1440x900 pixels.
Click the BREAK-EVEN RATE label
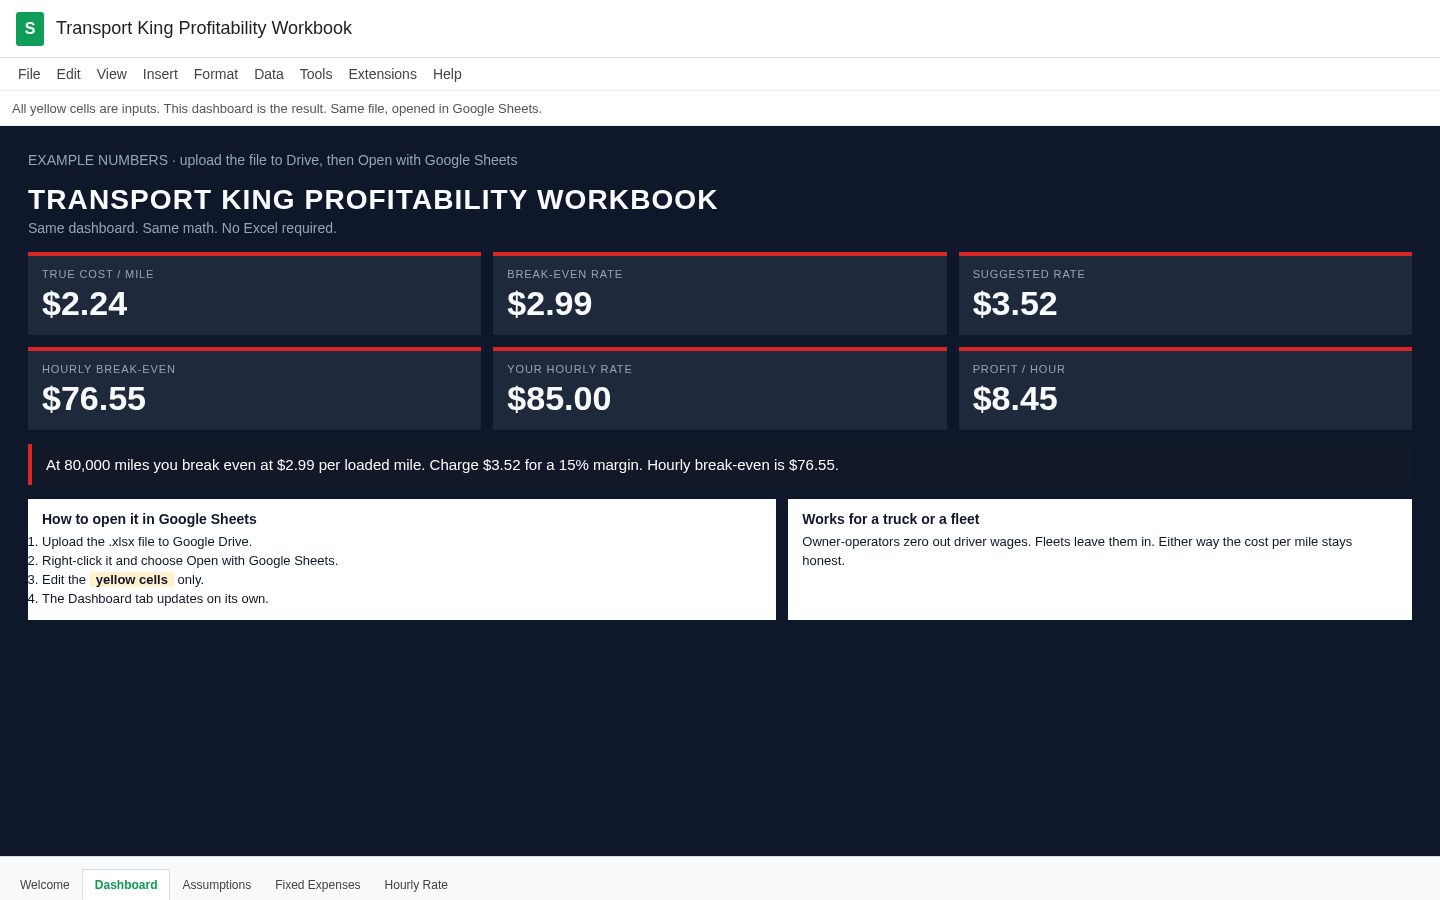click(x=565, y=274)
